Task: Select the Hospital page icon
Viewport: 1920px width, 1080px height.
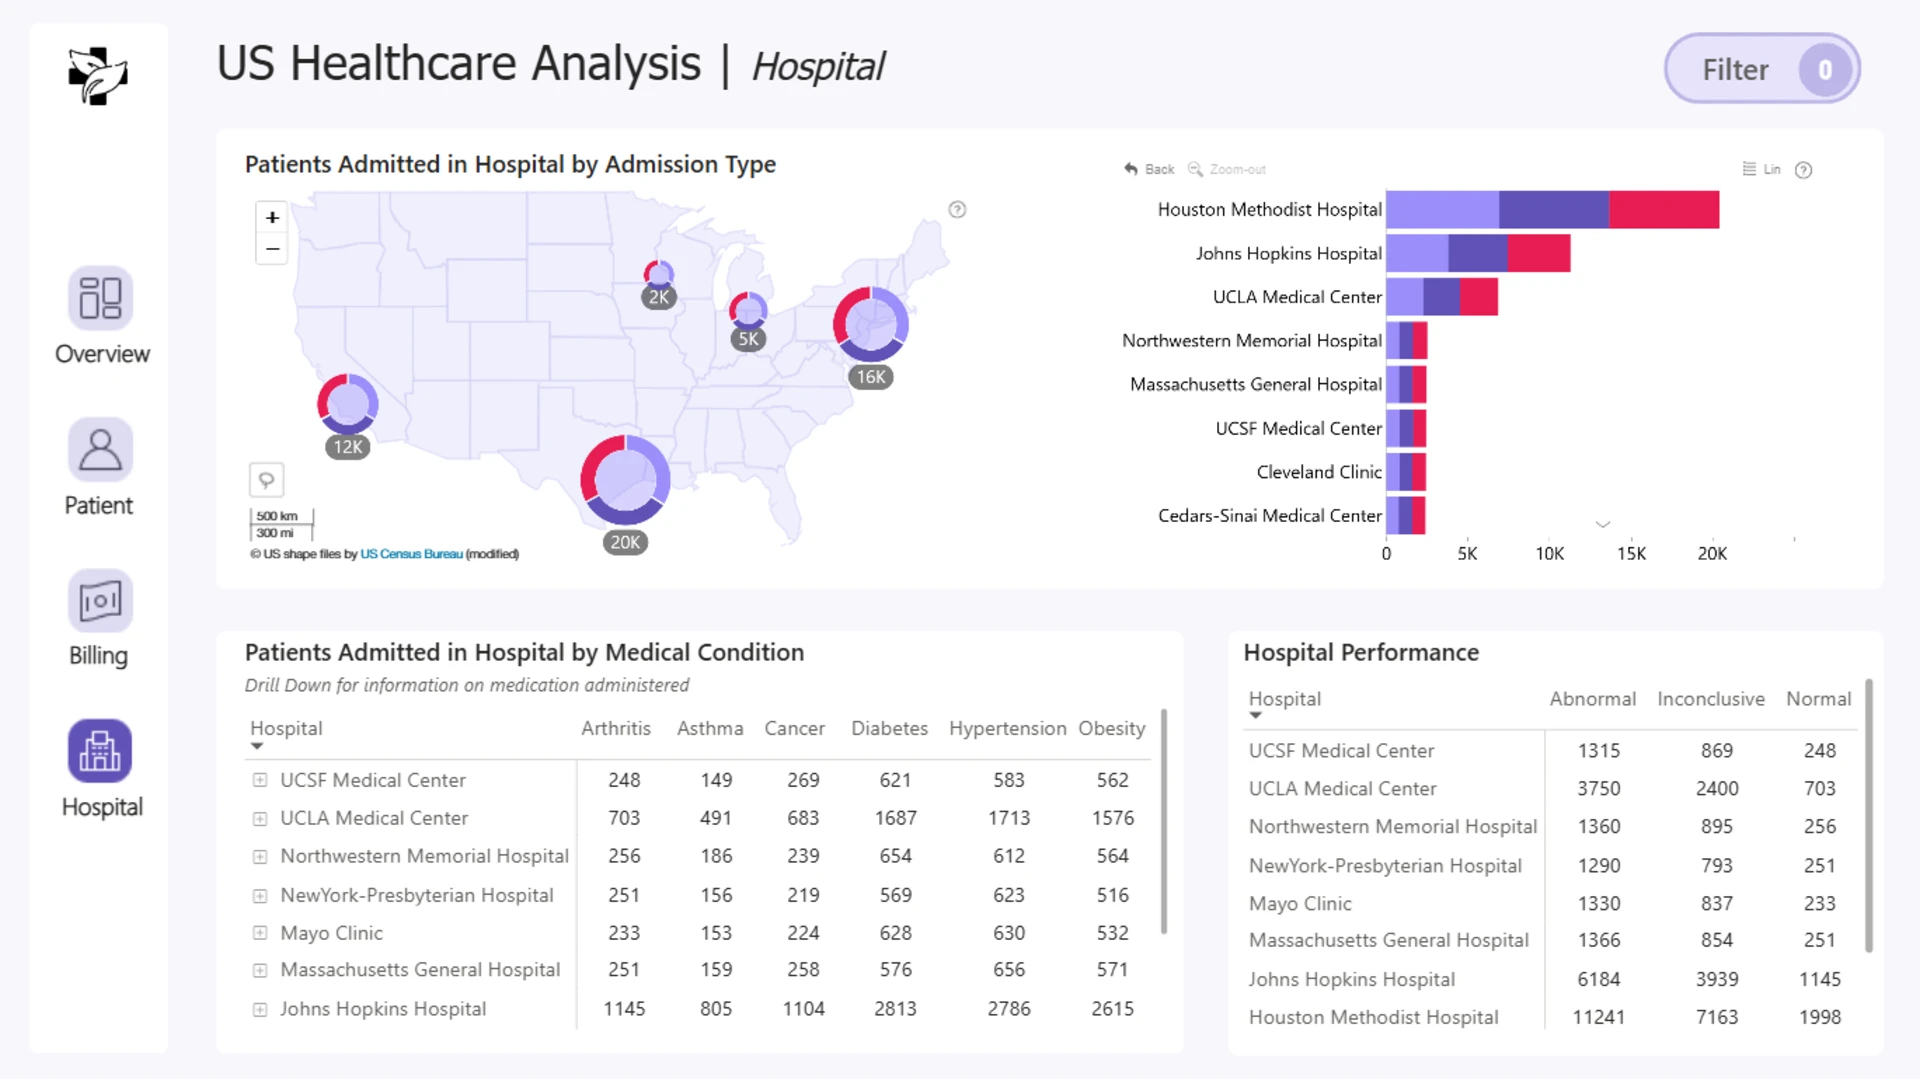Action: tap(100, 751)
